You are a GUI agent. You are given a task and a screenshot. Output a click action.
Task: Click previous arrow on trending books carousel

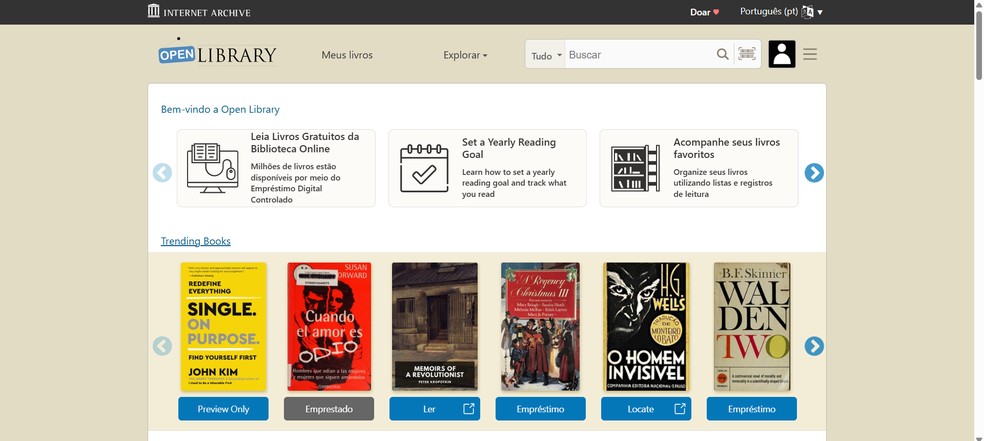coord(162,346)
